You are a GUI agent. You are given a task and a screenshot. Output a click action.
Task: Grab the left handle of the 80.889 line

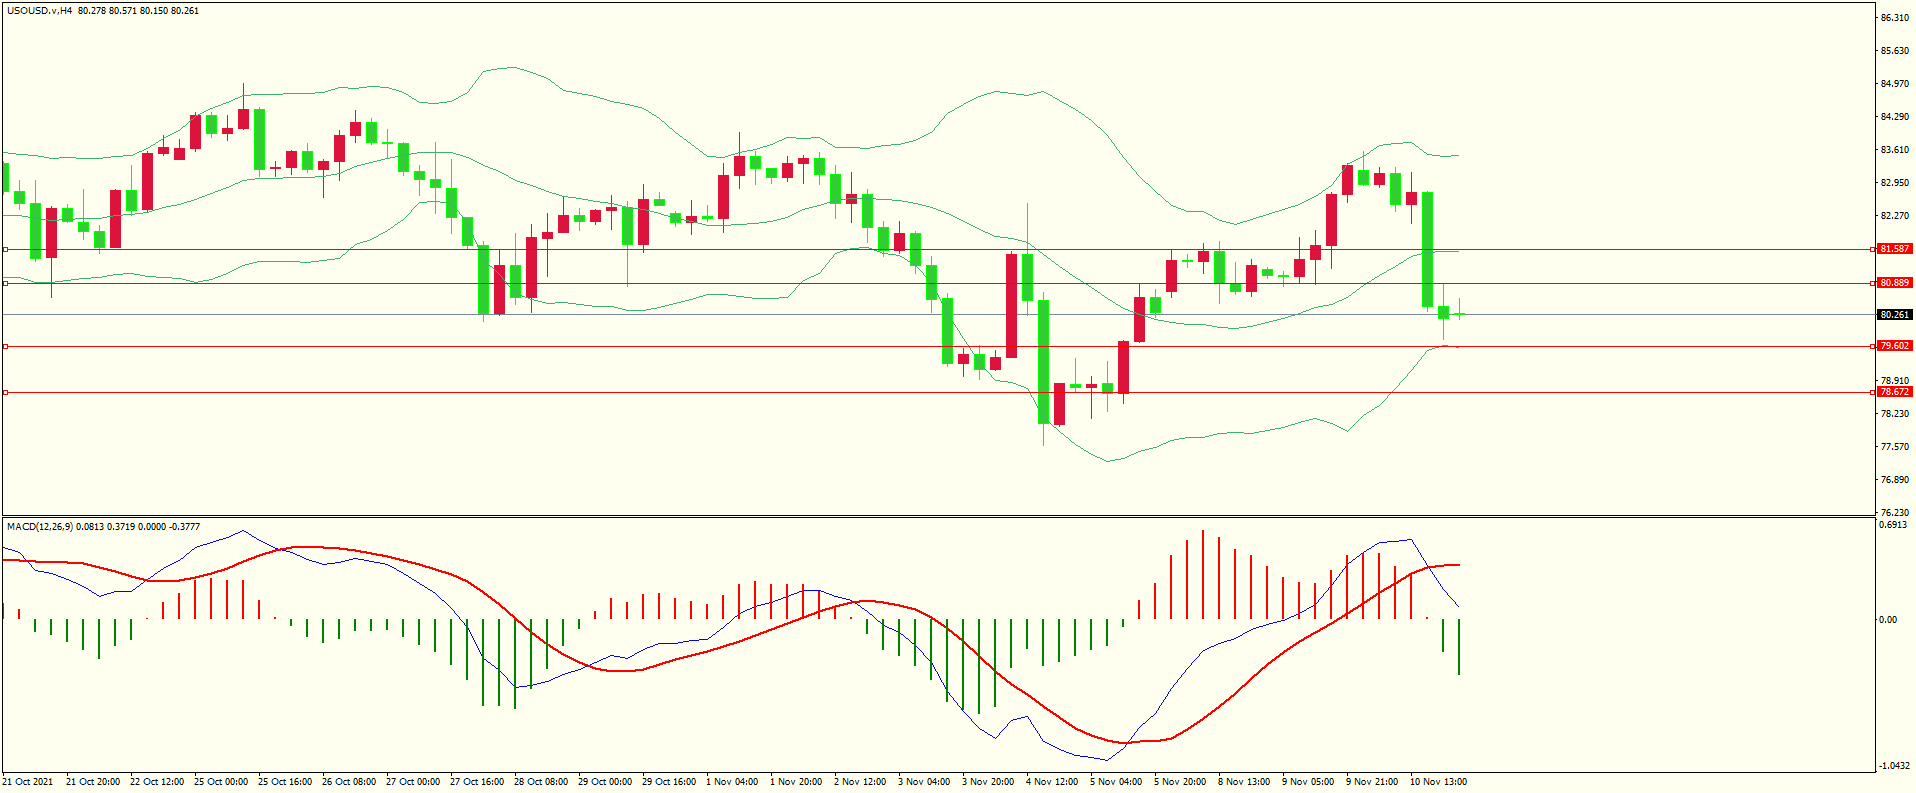click(5, 283)
